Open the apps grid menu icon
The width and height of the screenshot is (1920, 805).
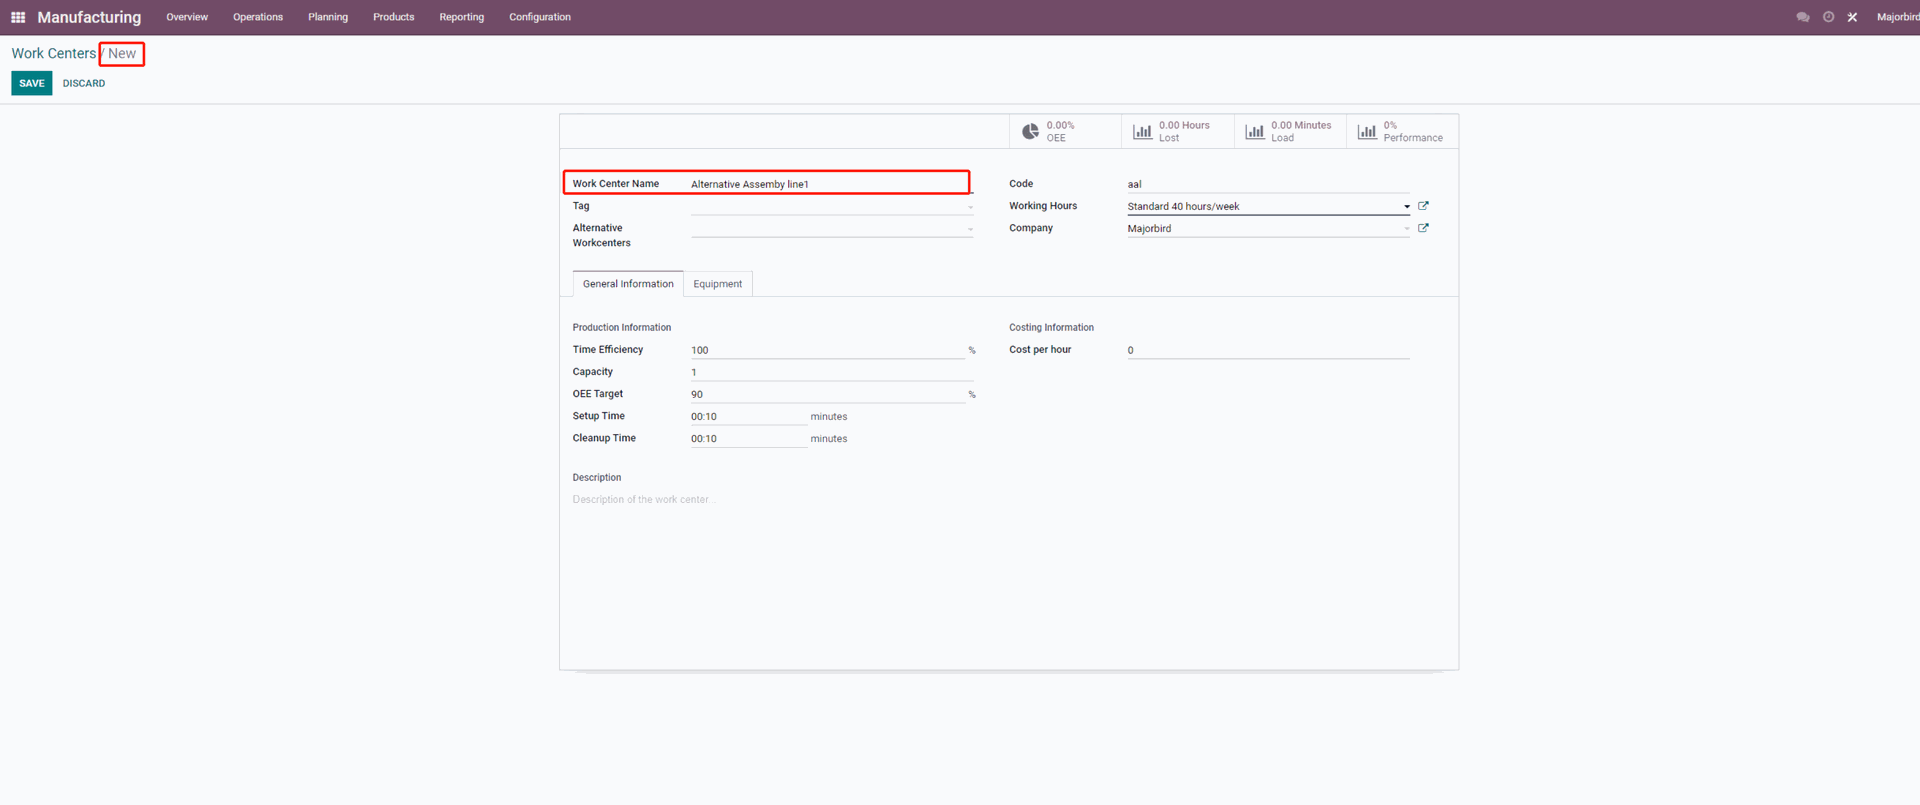pos(18,17)
